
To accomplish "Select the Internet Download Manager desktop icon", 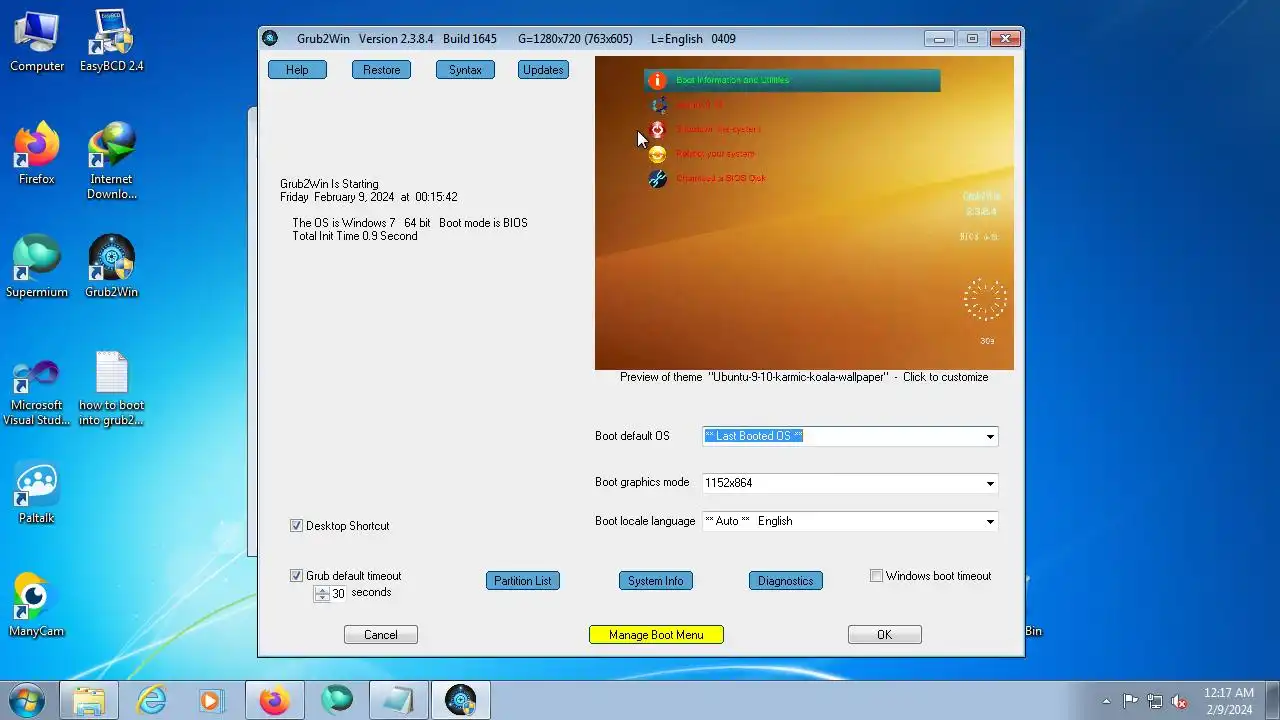I will click(111, 161).
